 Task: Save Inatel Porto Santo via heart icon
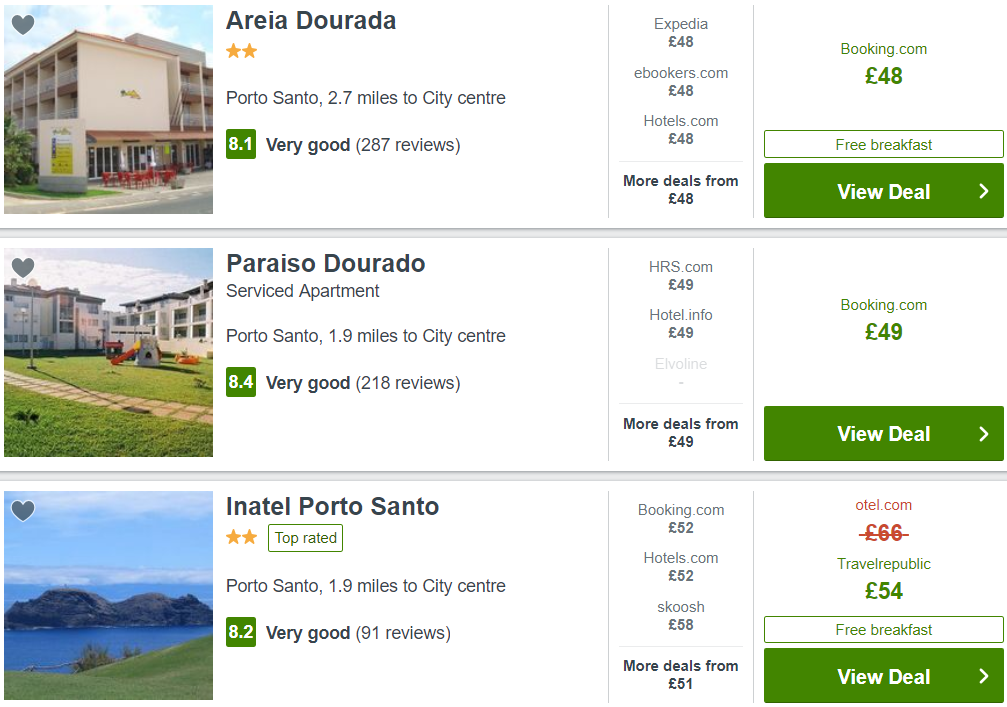[23, 511]
